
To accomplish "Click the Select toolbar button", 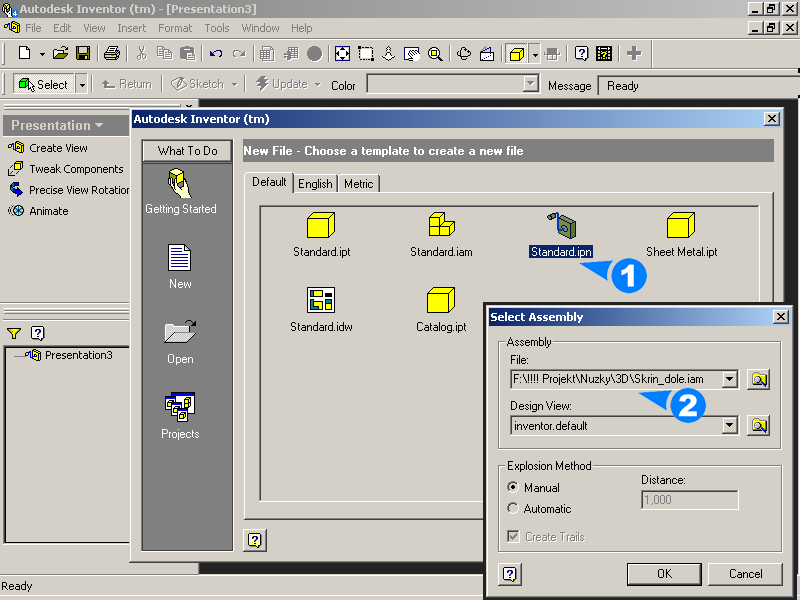I will (44, 84).
